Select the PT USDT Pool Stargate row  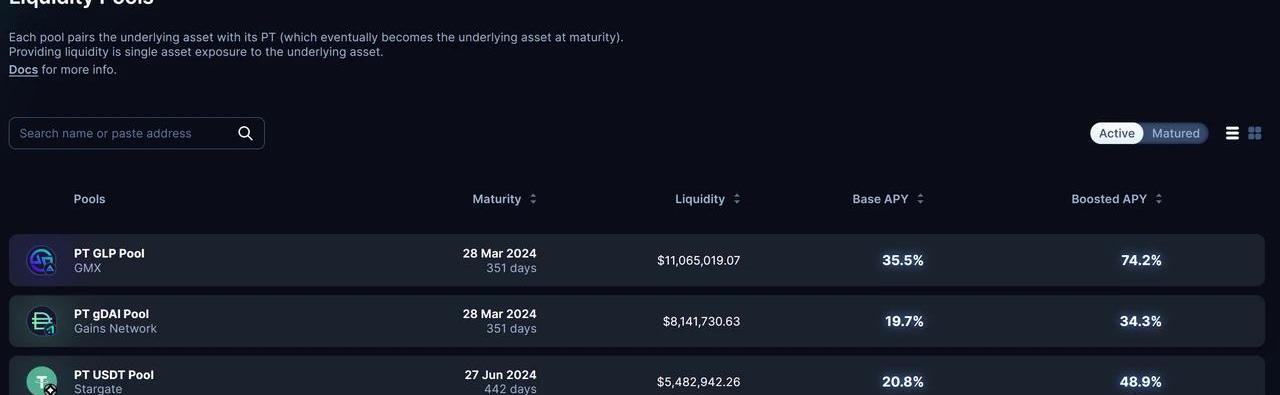(637, 376)
